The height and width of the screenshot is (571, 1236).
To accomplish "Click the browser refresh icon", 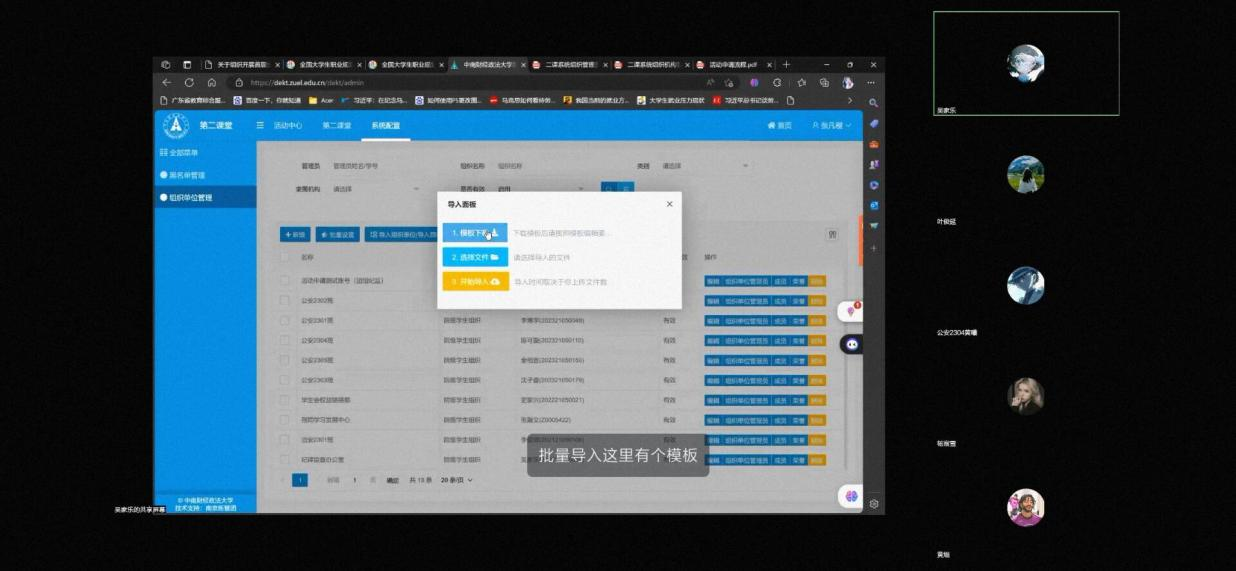I will pos(189,83).
